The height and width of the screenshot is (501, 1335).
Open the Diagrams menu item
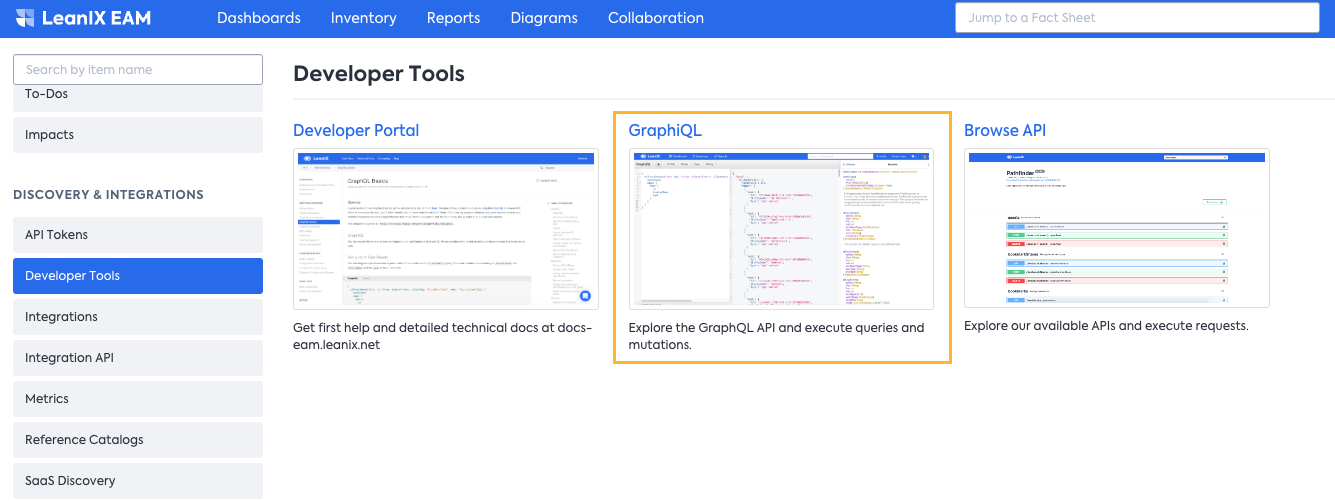pyautogui.click(x=544, y=18)
